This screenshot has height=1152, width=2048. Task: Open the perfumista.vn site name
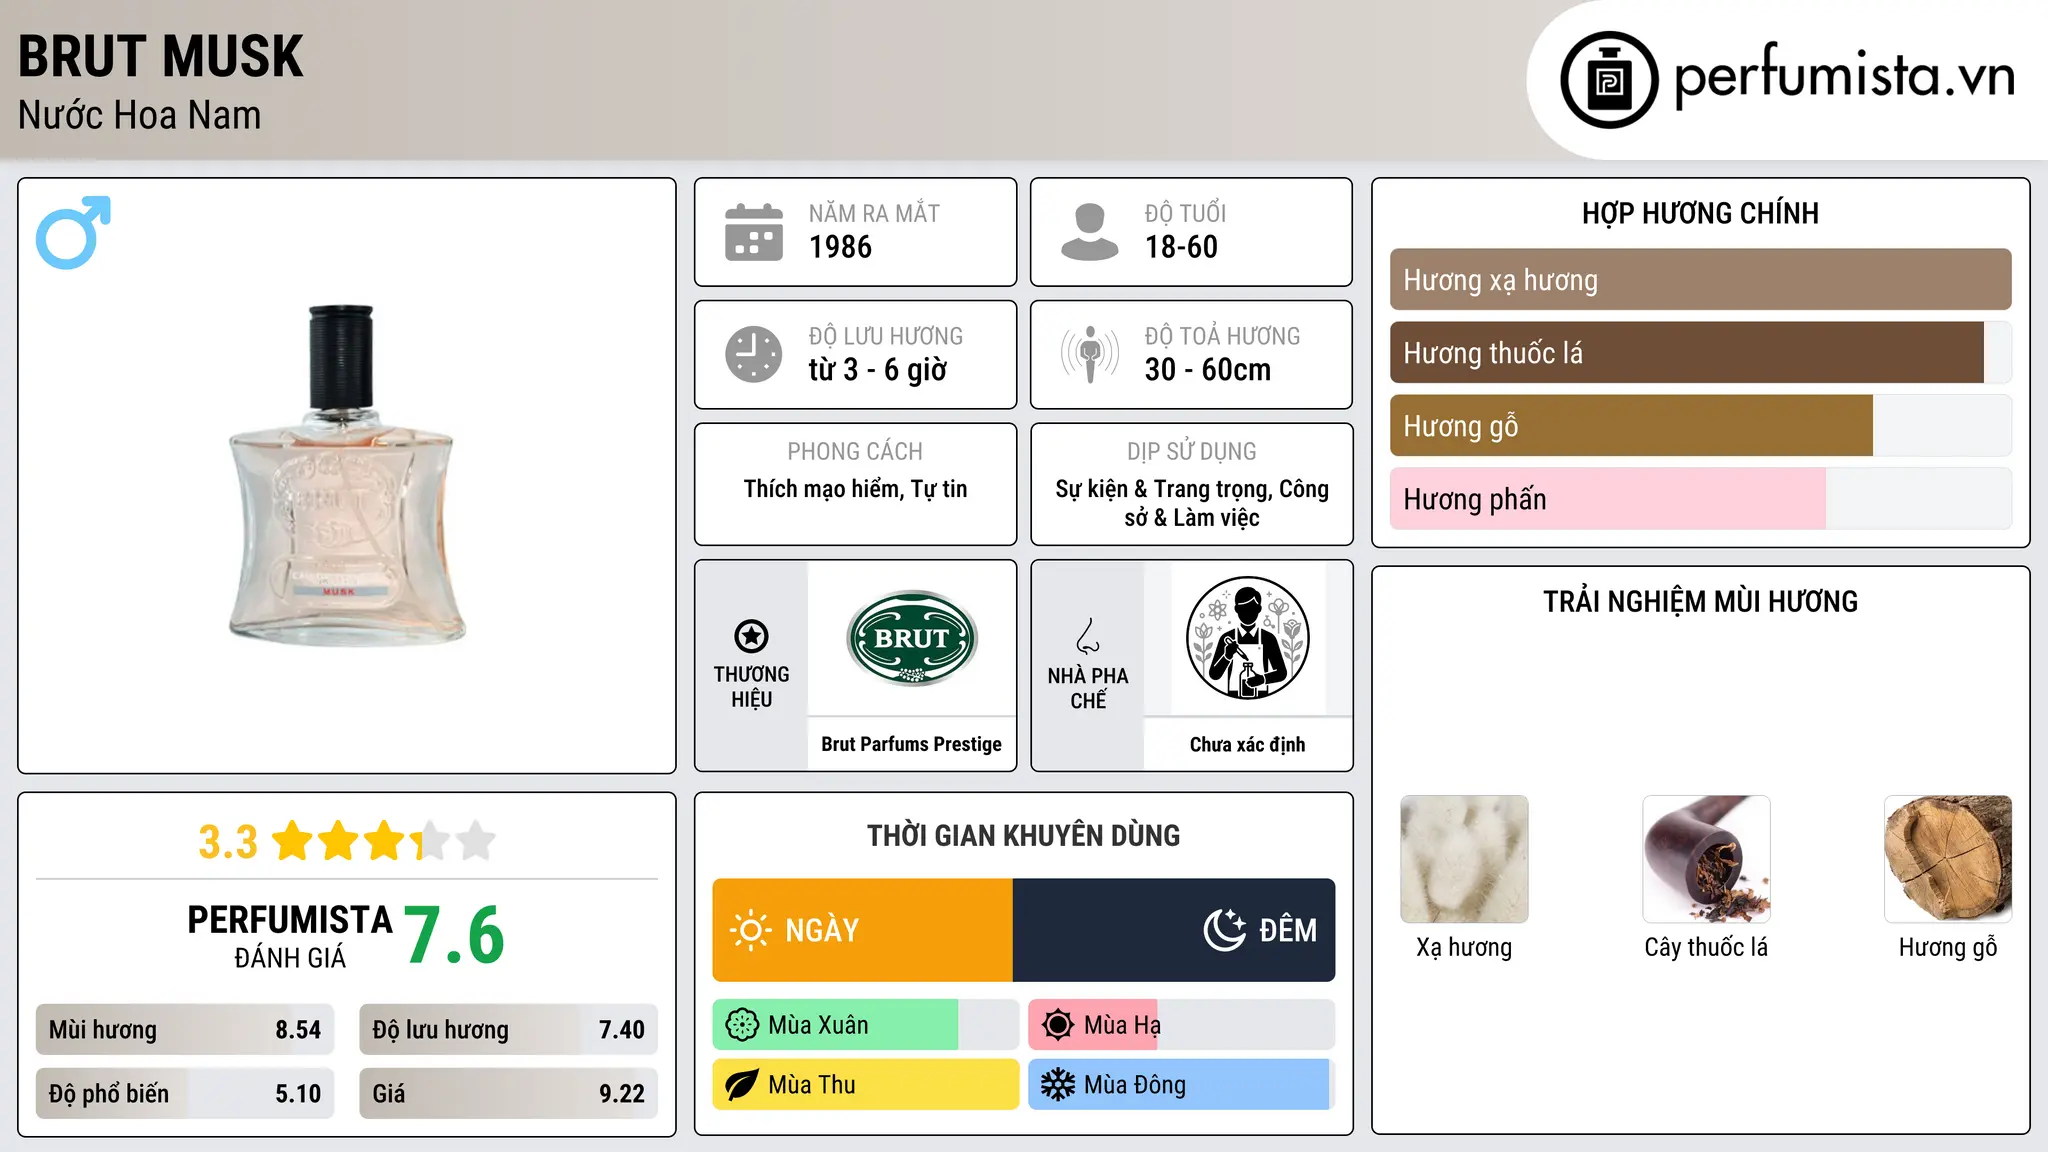1844,76
